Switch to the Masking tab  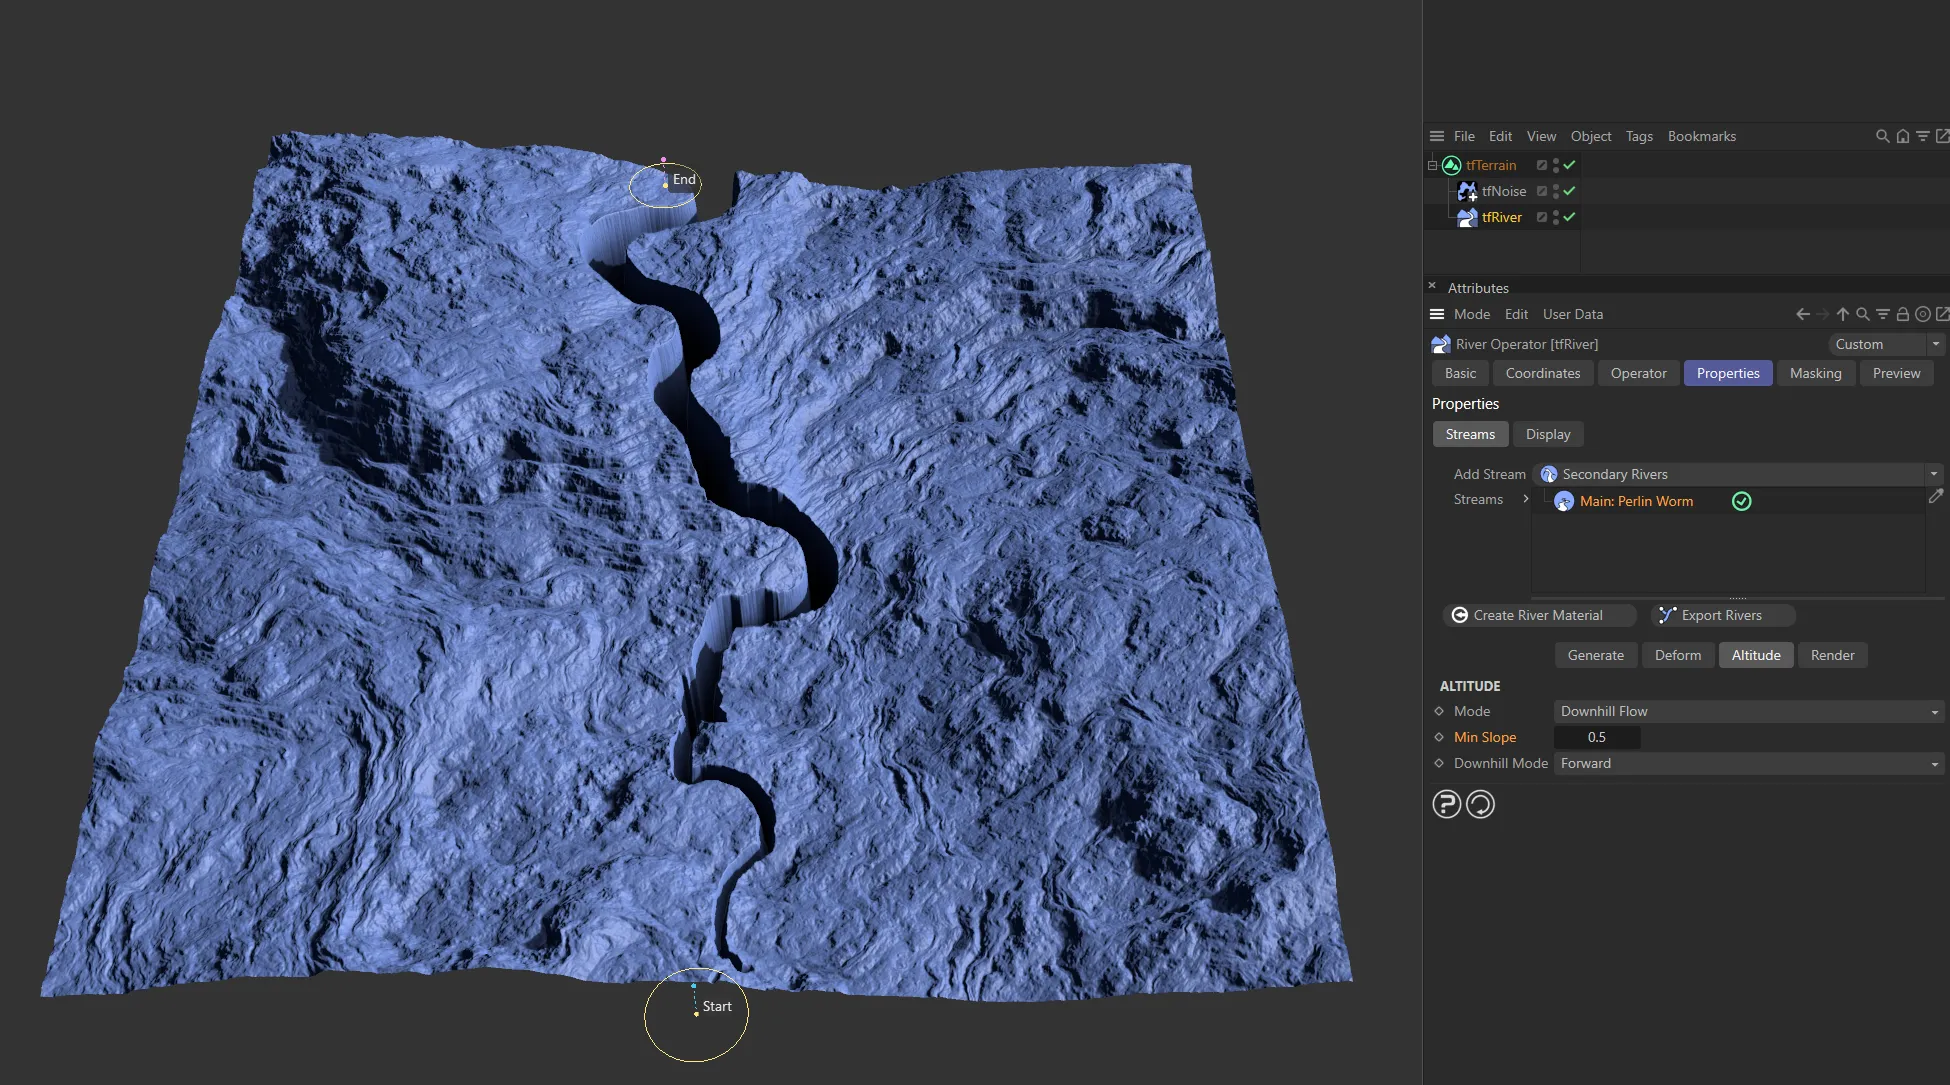[1816, 373]
